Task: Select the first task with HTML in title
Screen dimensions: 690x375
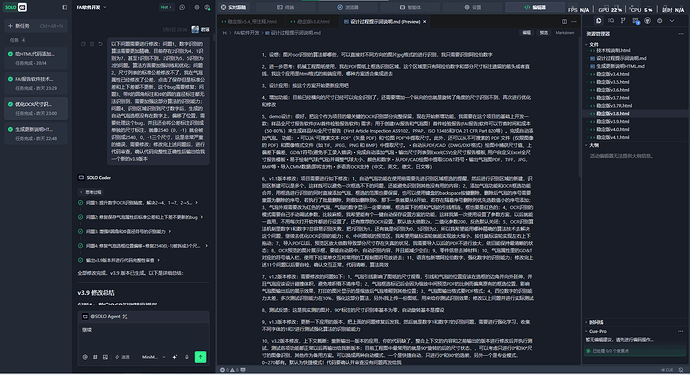Action: [36, 58]
